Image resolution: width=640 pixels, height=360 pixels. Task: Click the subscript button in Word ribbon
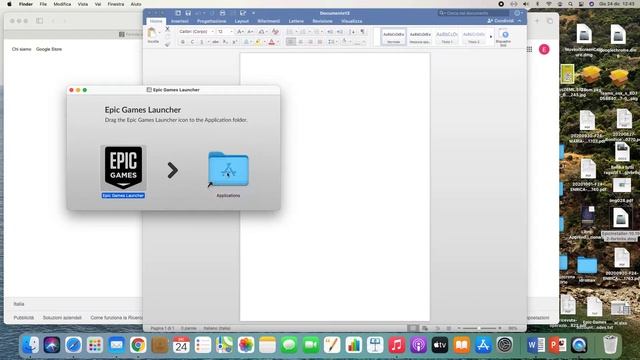point(225,42)
